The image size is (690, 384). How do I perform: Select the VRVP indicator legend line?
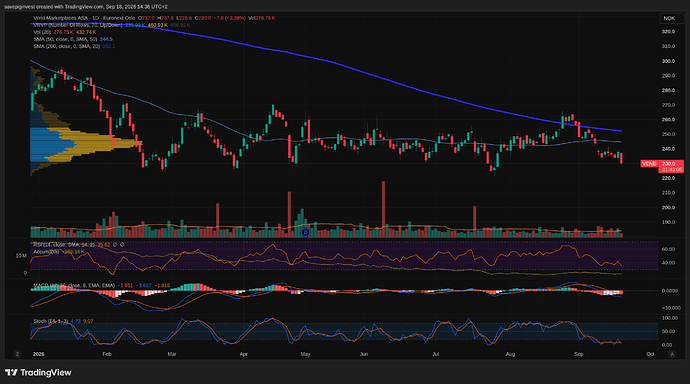coord(112,25)
